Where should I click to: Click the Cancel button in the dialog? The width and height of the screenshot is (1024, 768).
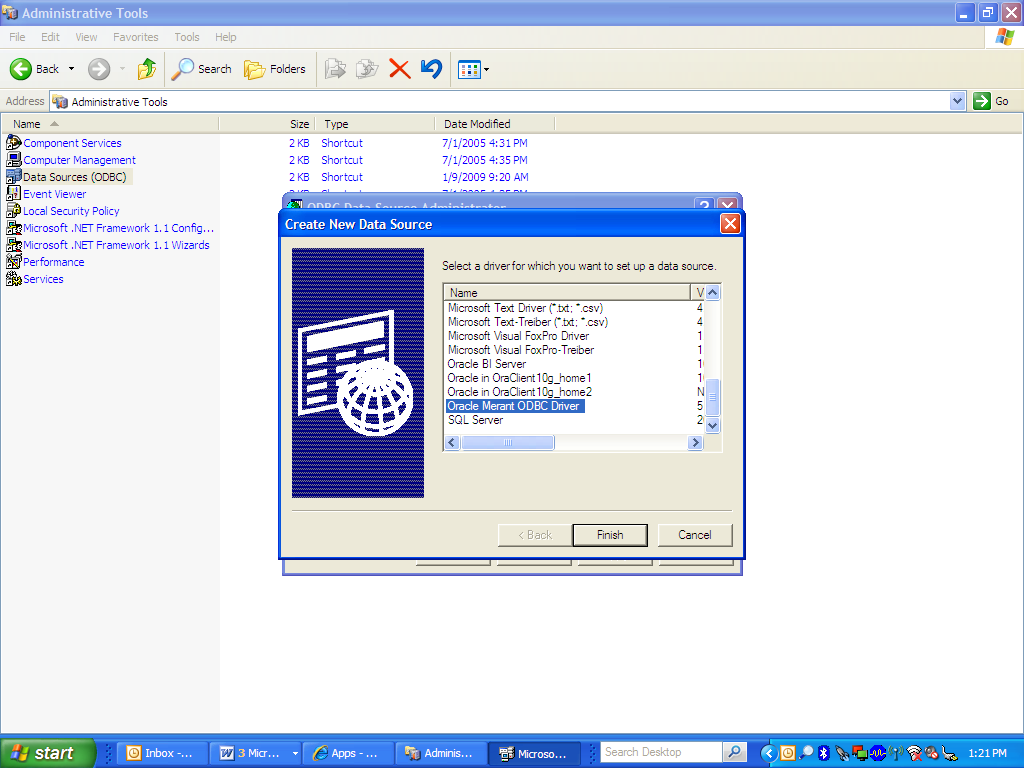tap(695, 534)
